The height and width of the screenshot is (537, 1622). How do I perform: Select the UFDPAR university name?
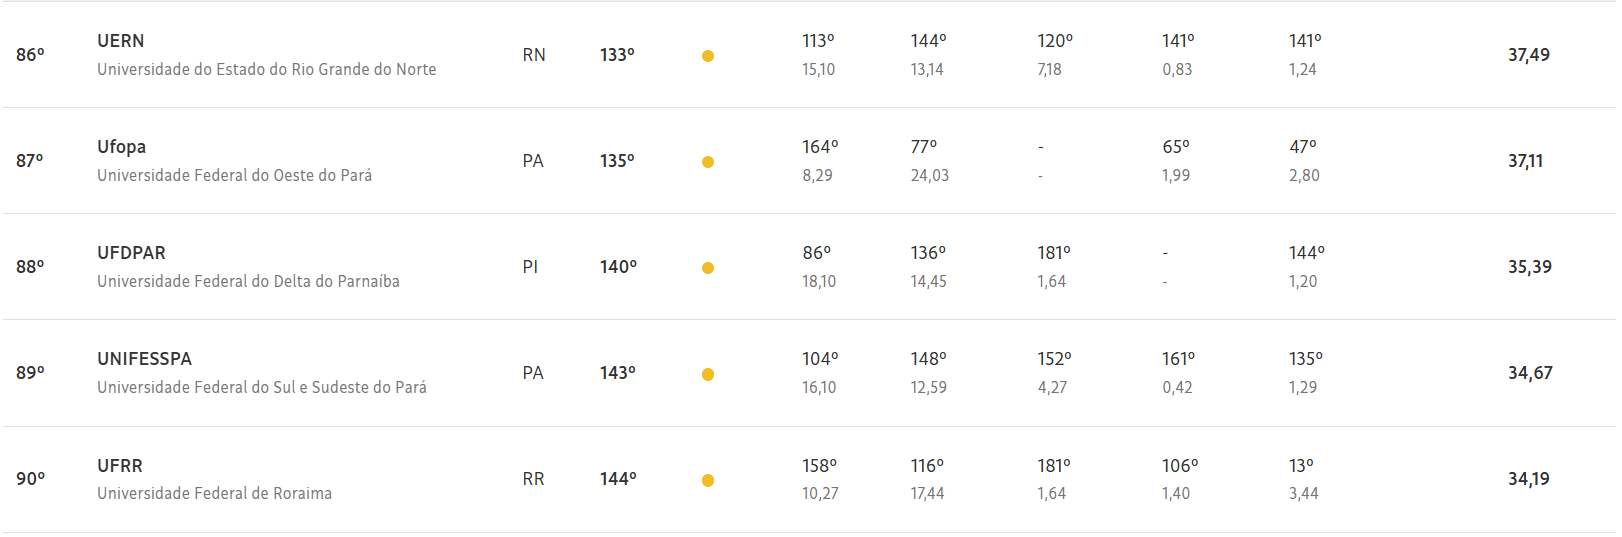coord(132,253)
